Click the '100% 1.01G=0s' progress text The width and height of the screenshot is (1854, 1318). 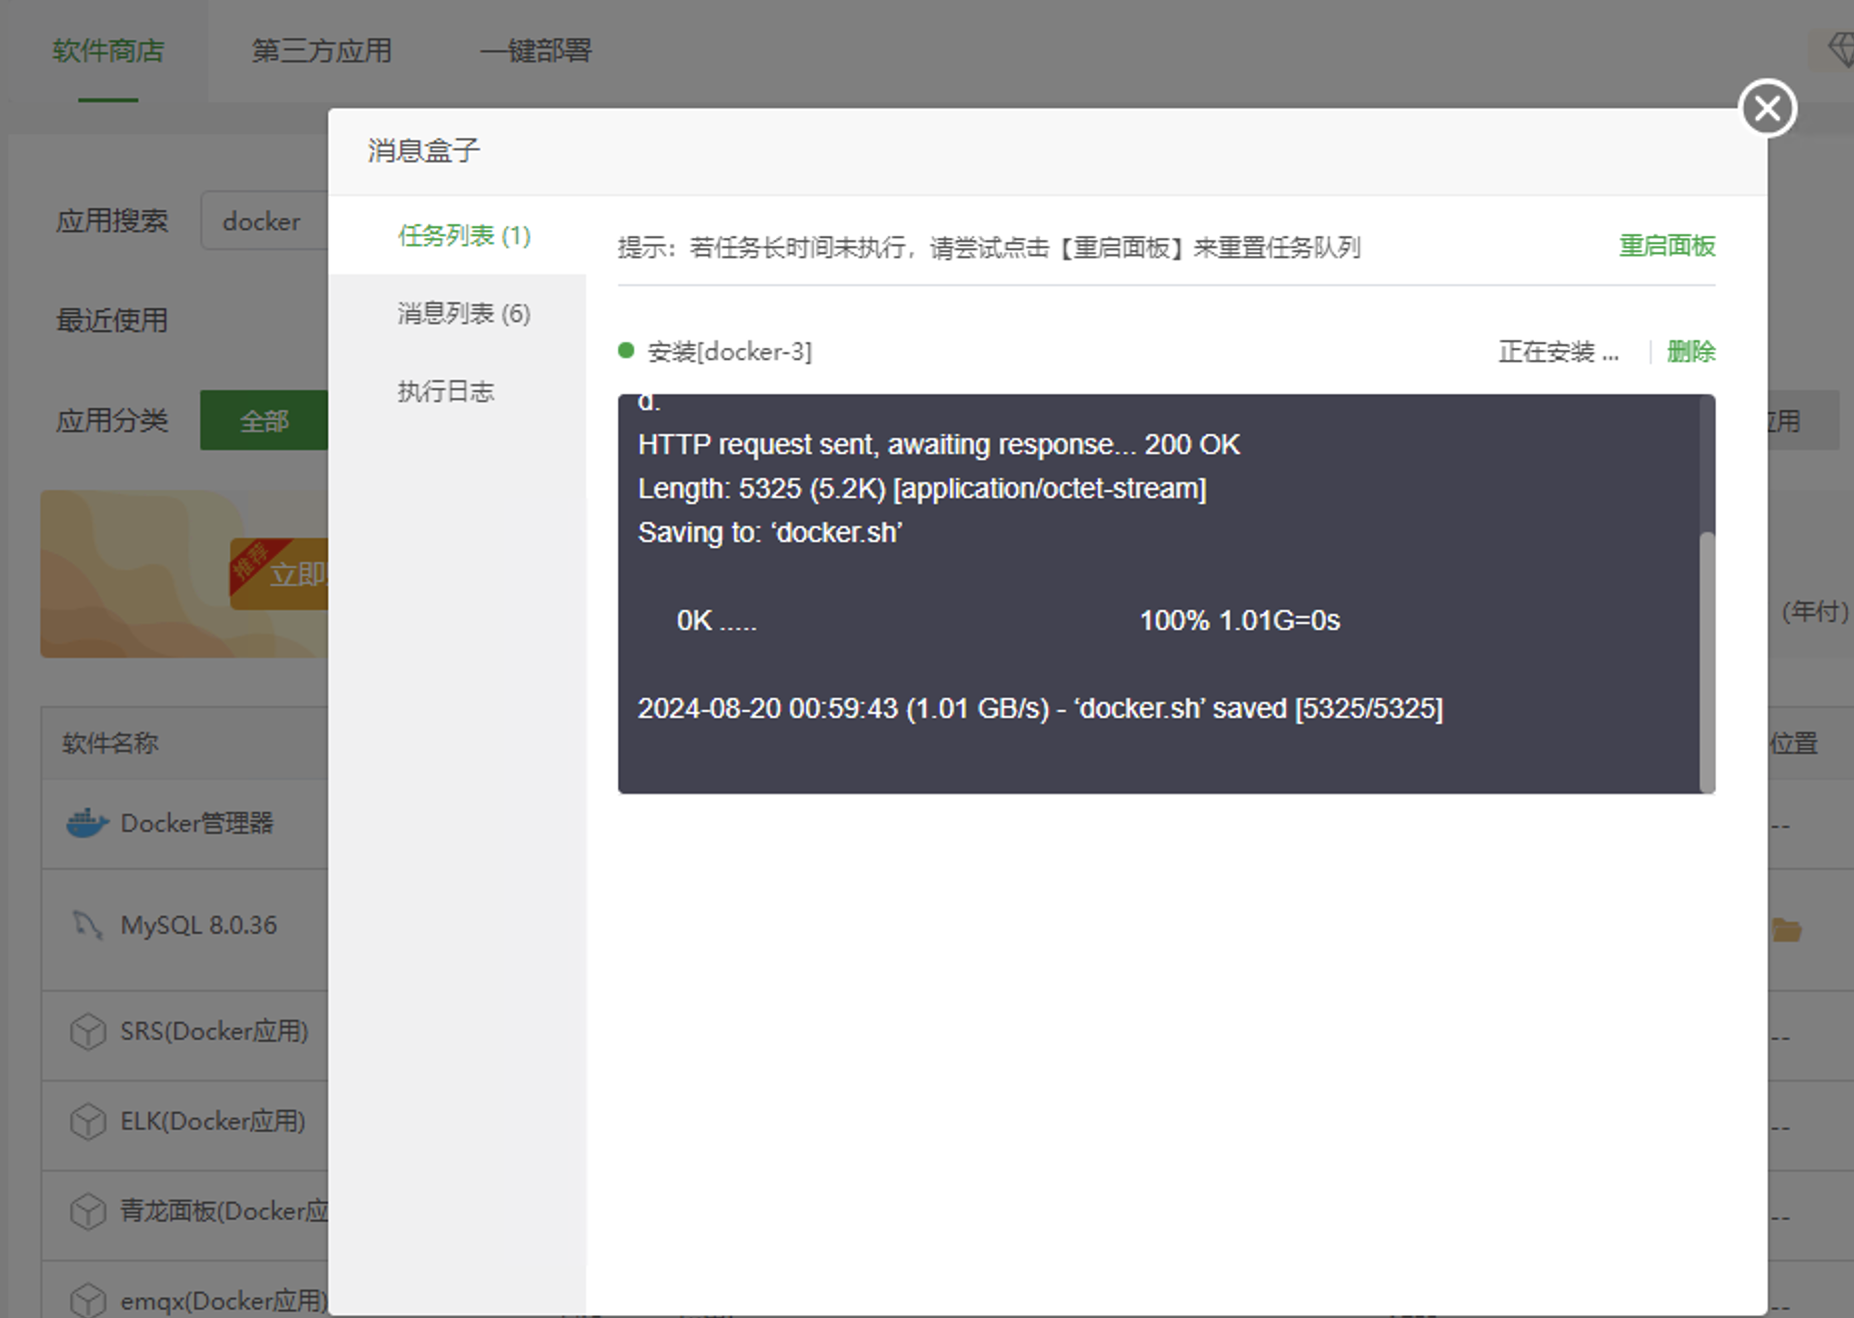click(x=1240, y=621)
